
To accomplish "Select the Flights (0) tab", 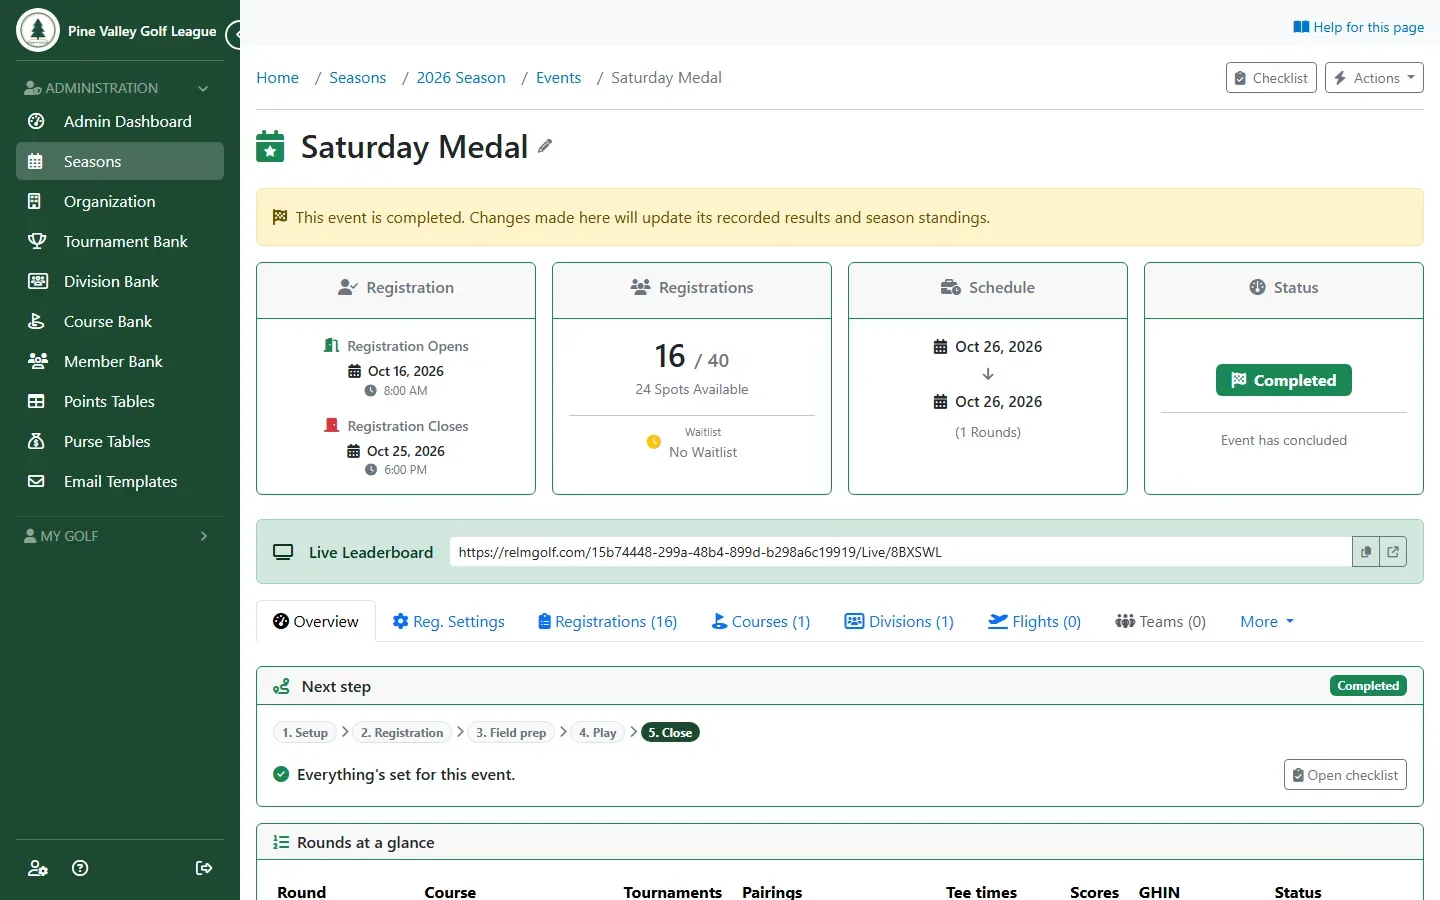I will (x=1034, y=621).
